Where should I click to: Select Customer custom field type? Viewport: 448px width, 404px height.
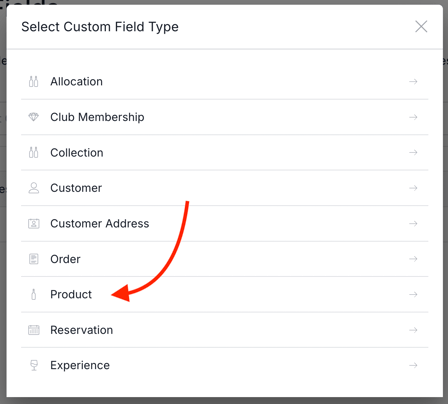224,188
